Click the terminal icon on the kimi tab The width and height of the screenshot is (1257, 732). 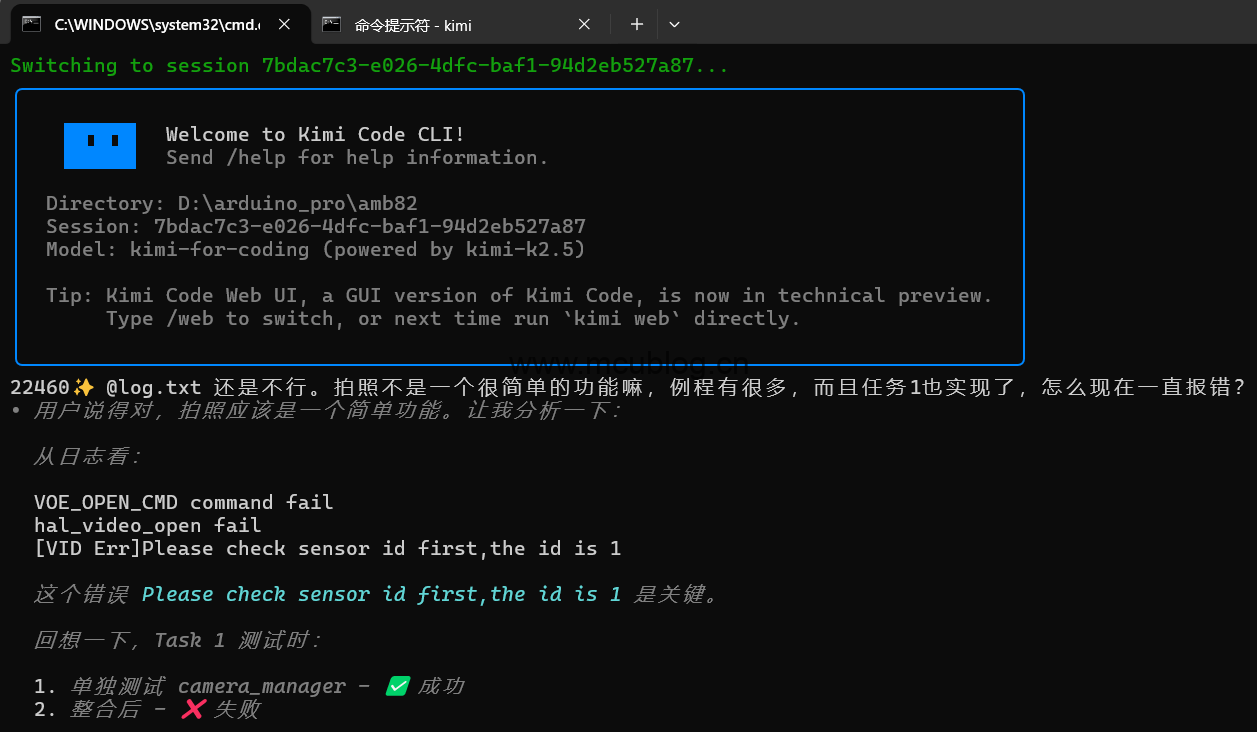331,24
